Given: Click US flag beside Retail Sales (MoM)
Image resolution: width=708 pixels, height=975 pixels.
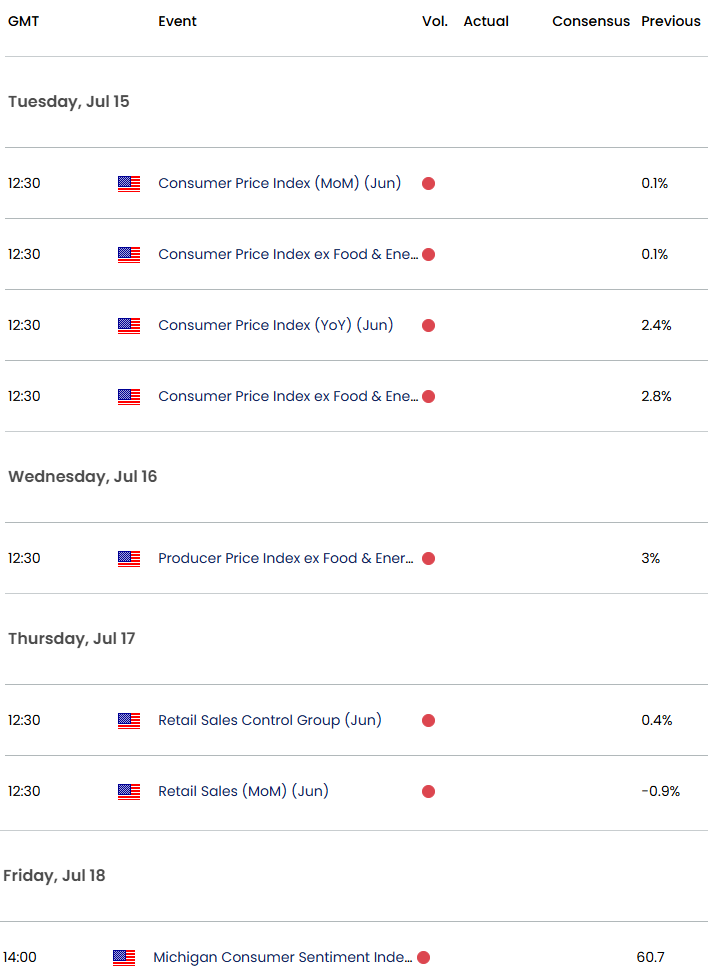Looking at the screenshot, I should (129, 792).
